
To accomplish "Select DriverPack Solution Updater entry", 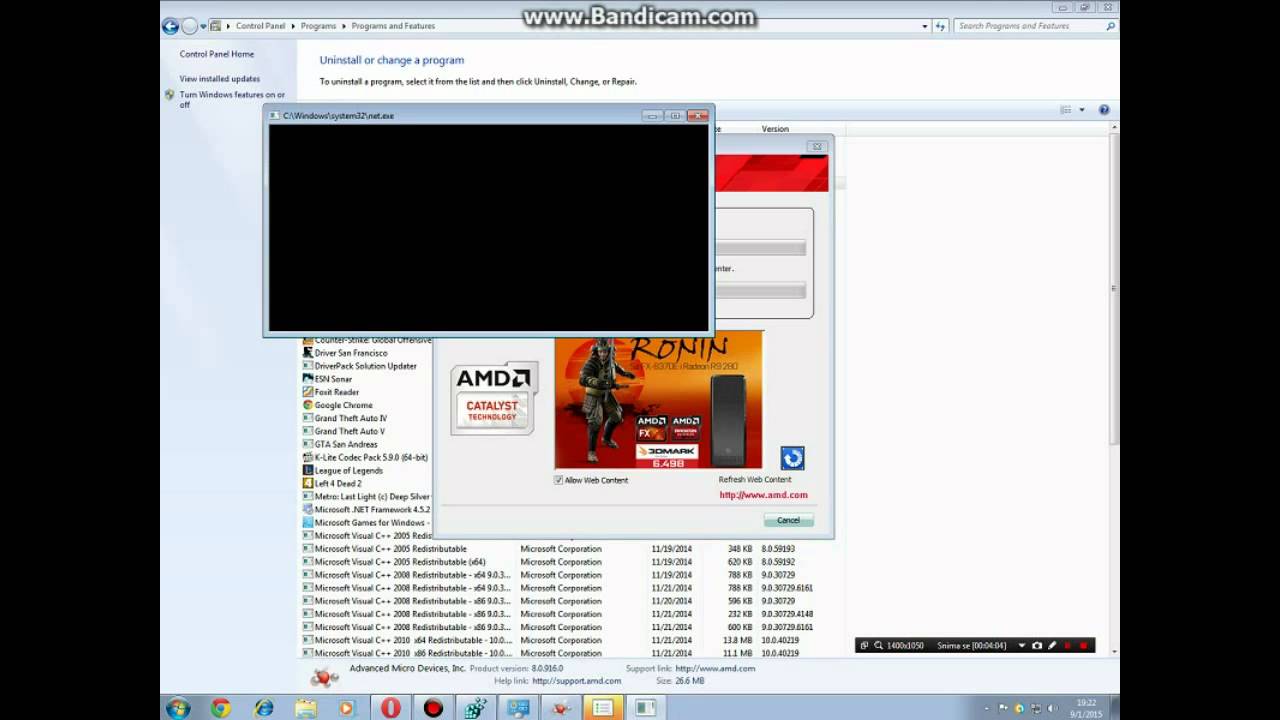I will point(366,366).
